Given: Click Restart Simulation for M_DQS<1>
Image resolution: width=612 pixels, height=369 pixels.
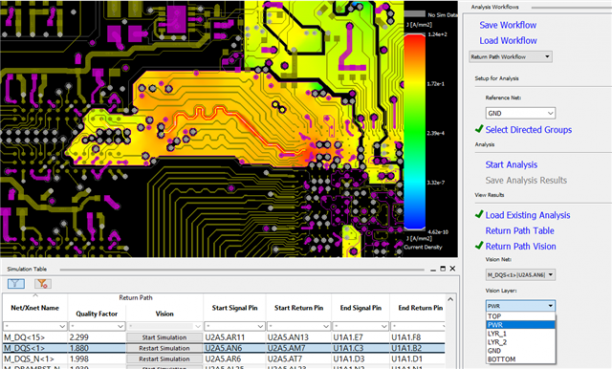Looking at the screenshot, I should coord(164,348).
